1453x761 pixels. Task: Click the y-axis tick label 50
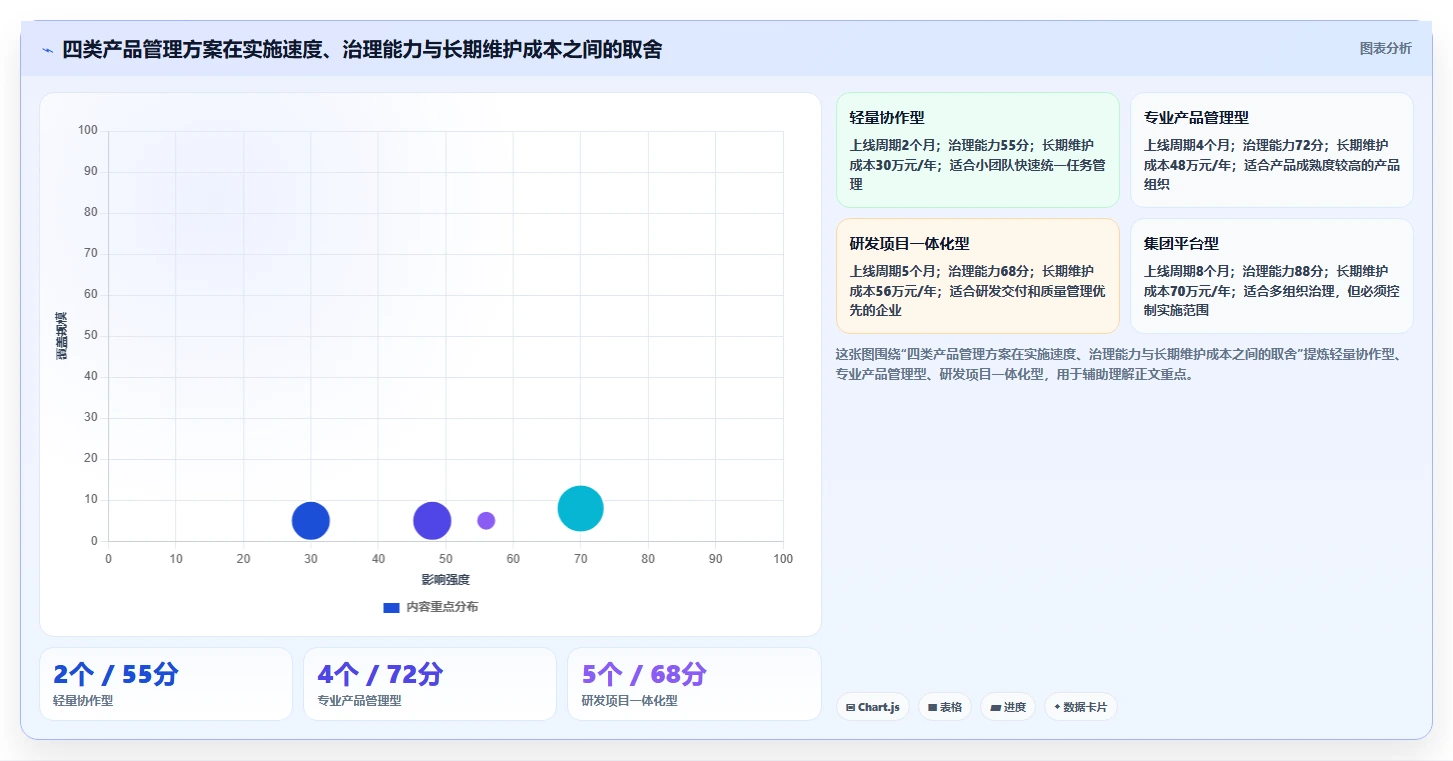pos(91,336)
